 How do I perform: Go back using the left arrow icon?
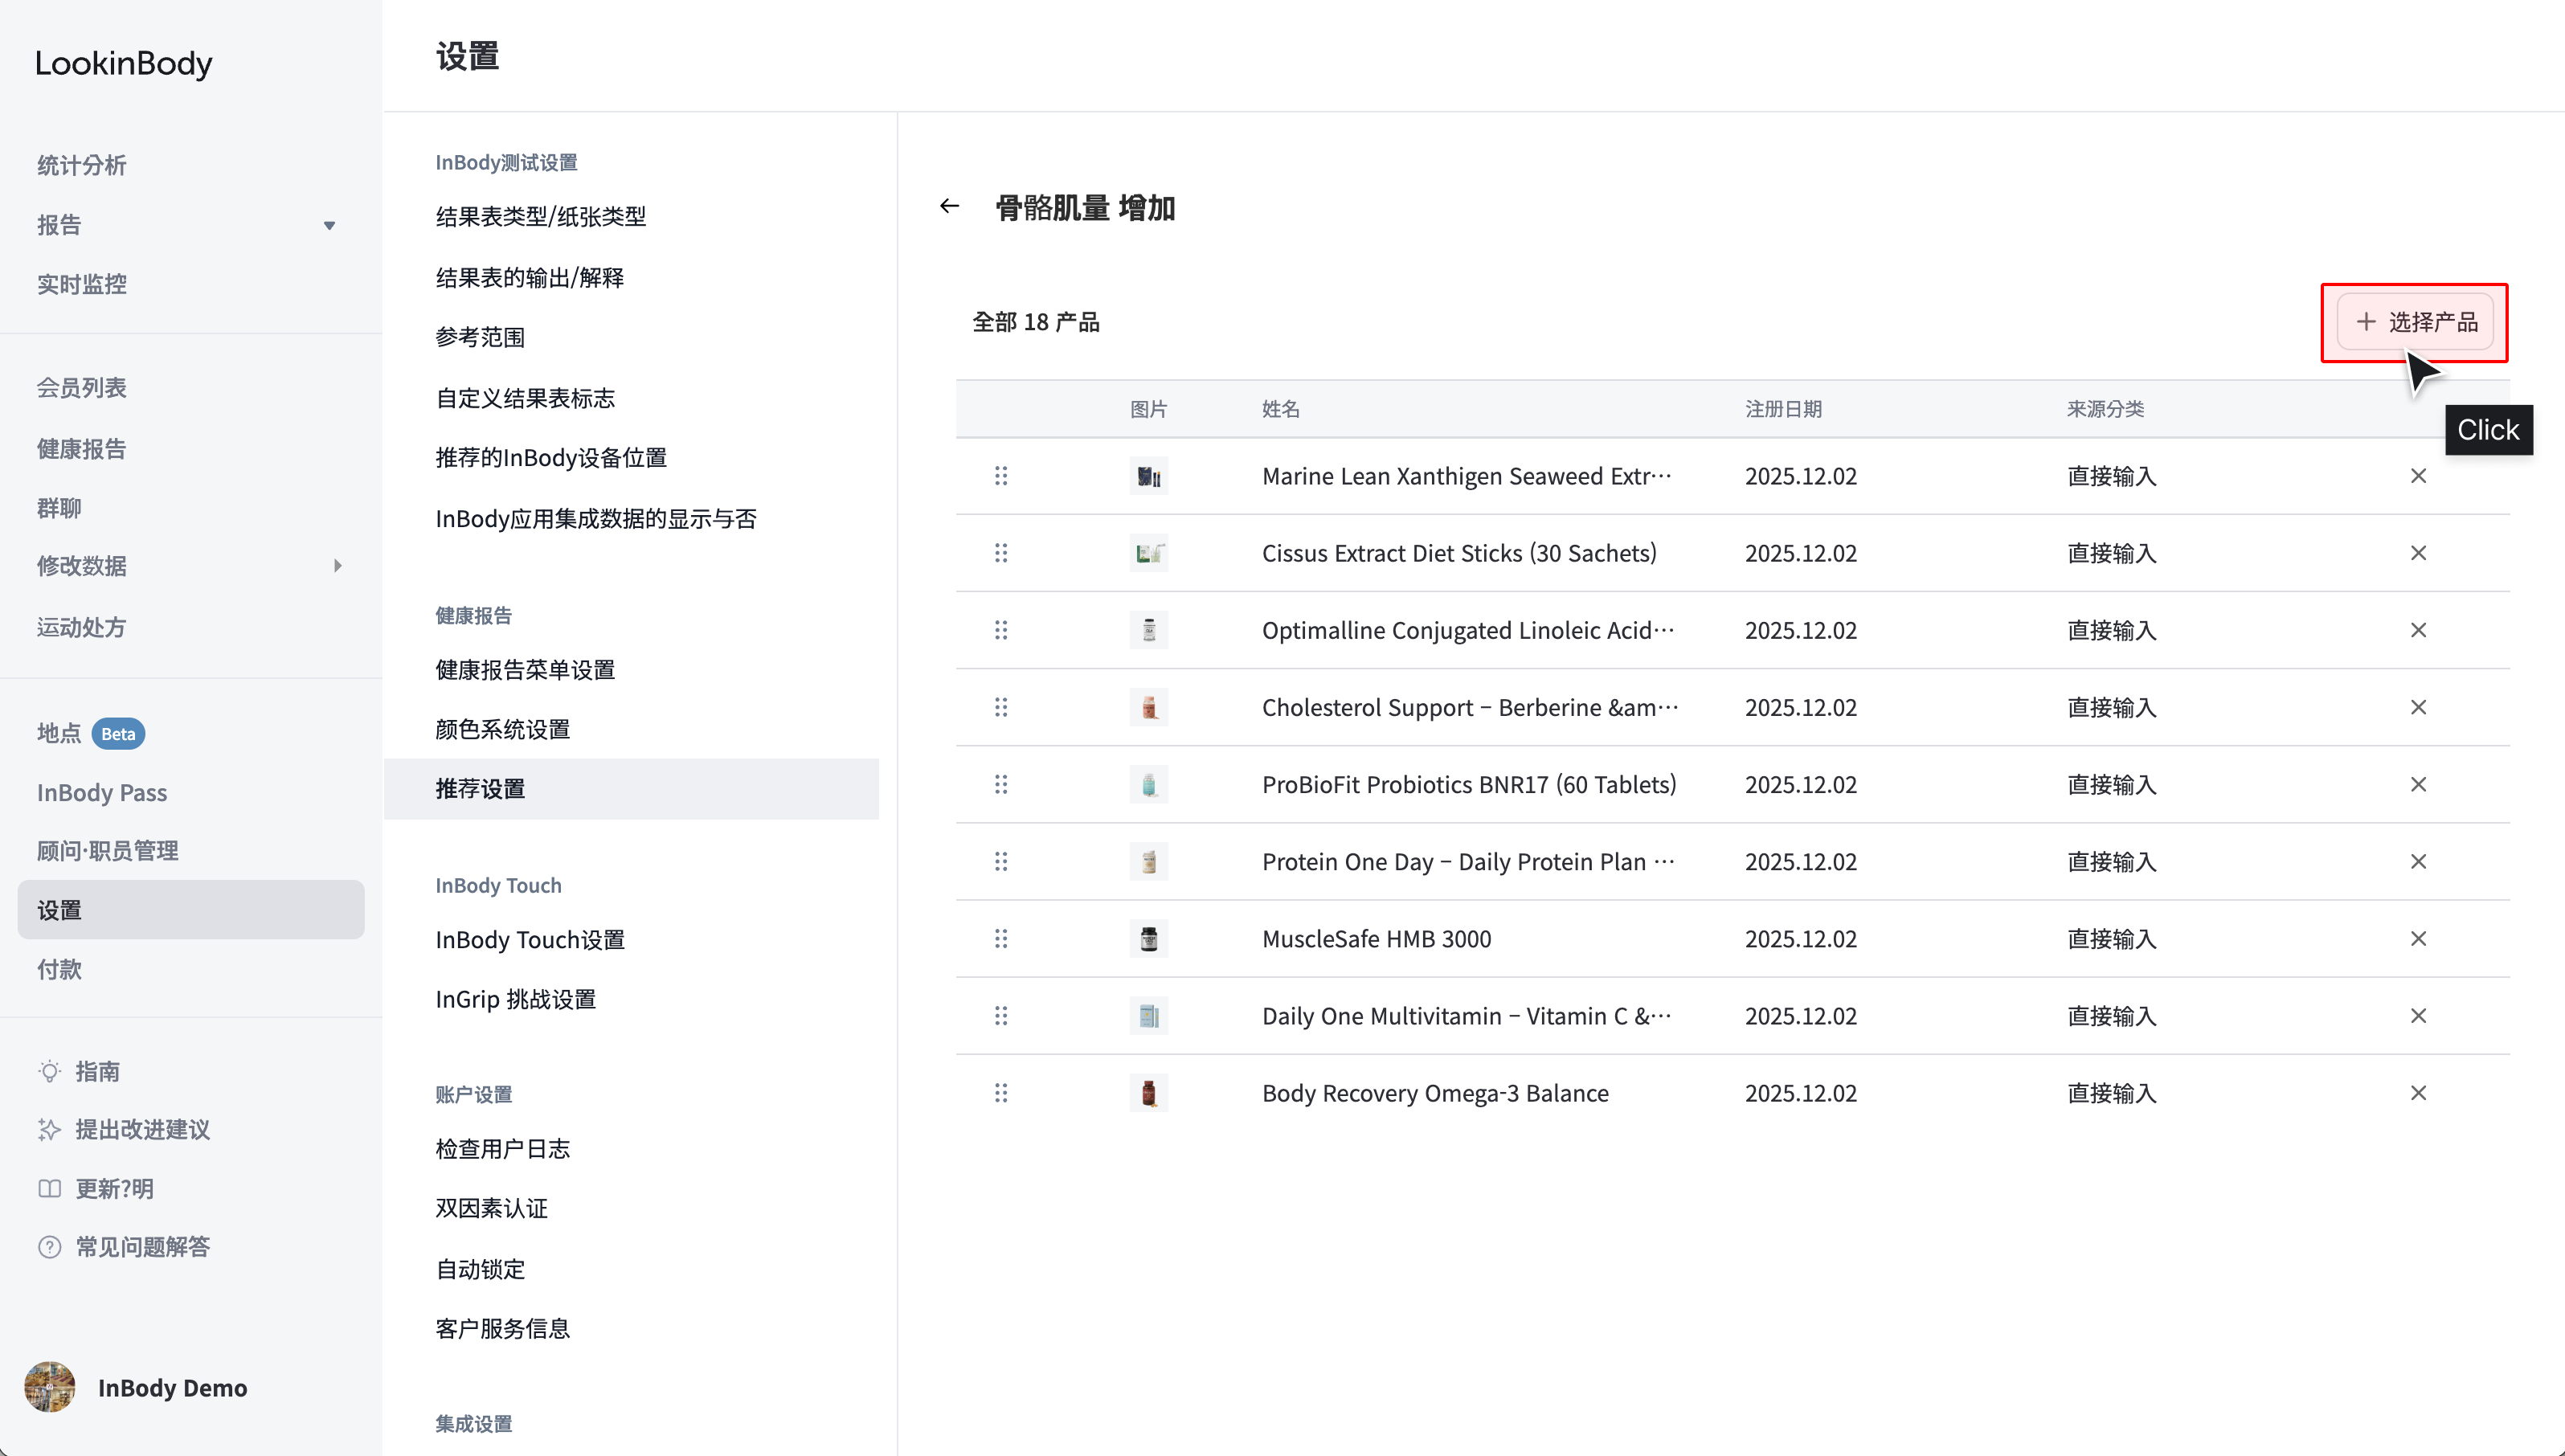pos(949,207)
